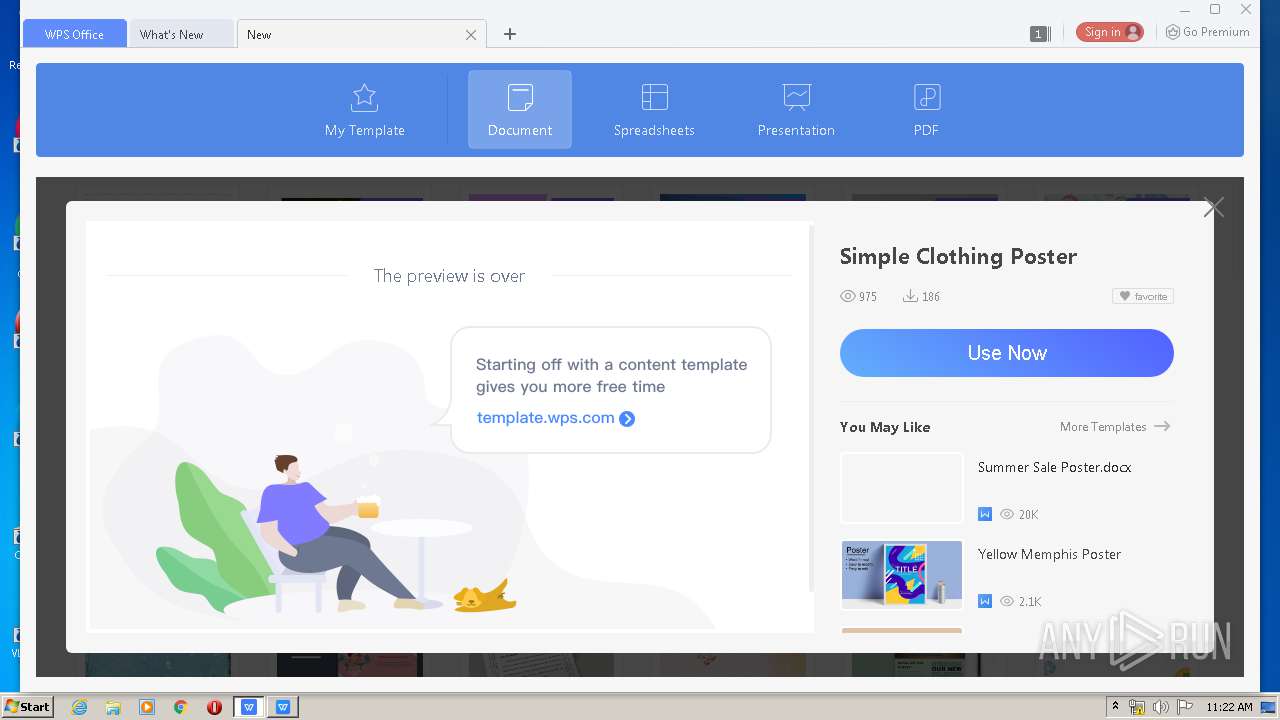The width and height of the screenshot is (1280, 720).
Task: Select Summer Sale Poster.docx title
Action: point(1054,467)
